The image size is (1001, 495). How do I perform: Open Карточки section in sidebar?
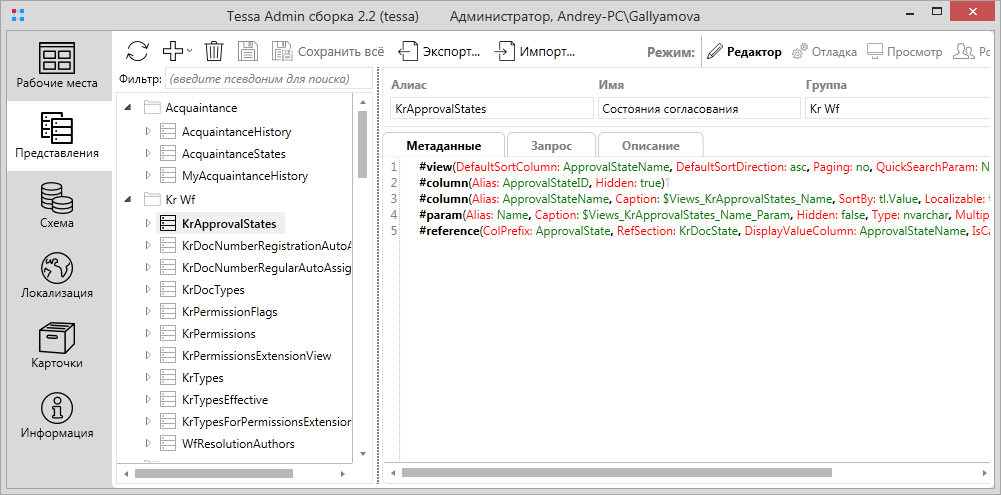[x=58, y=345]
